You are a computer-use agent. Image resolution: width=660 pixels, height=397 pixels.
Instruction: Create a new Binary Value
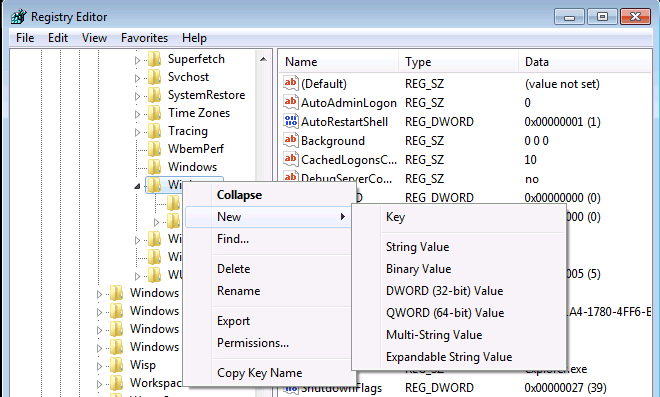(x=459, y=269)
